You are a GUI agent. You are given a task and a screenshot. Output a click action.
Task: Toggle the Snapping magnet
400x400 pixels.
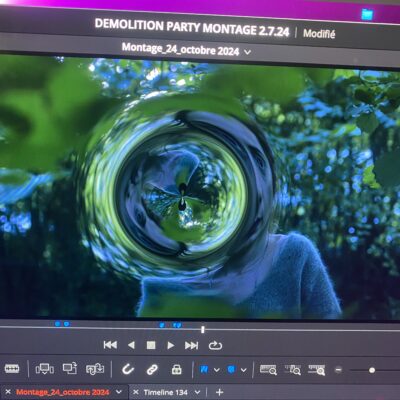point(128,369)
